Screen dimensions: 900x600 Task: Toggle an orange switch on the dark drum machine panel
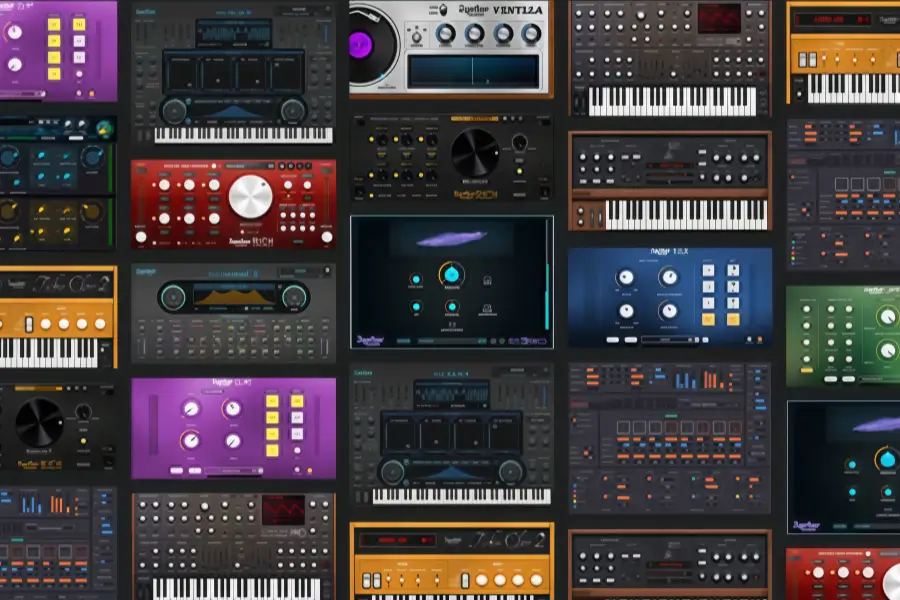(x=622, y=438)
